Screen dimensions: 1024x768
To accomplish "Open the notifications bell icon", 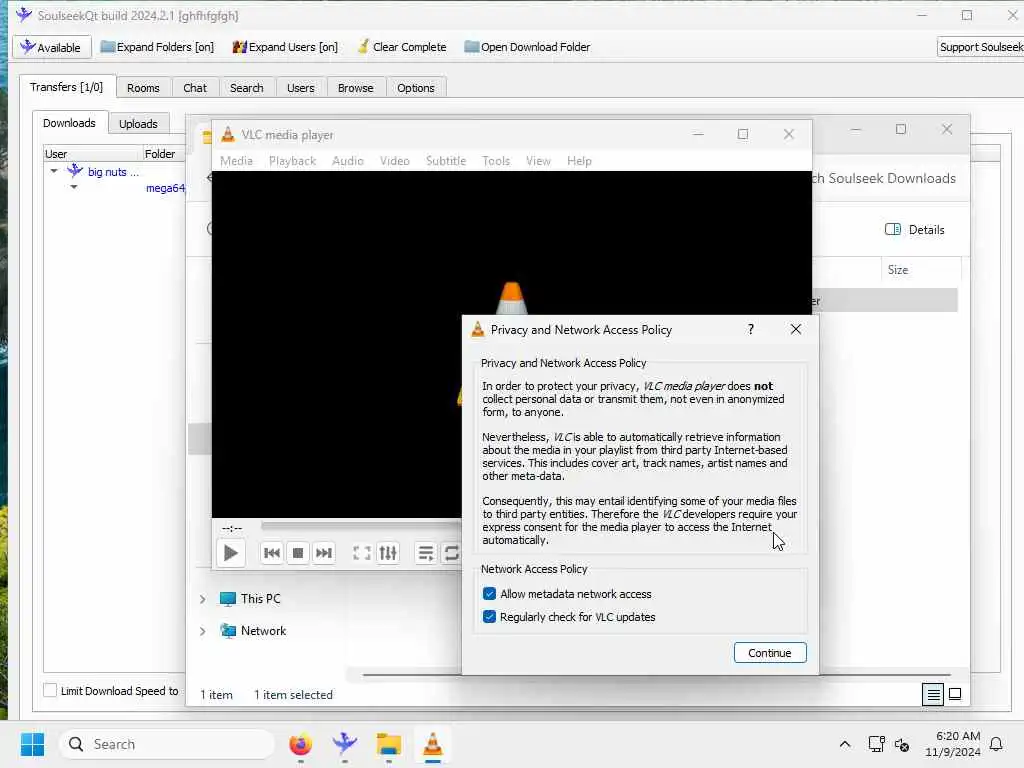I will pos(997,744).
